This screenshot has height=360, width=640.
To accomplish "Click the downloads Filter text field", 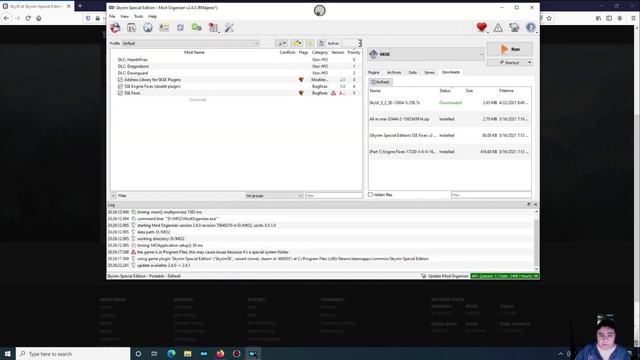I will 491,195.
